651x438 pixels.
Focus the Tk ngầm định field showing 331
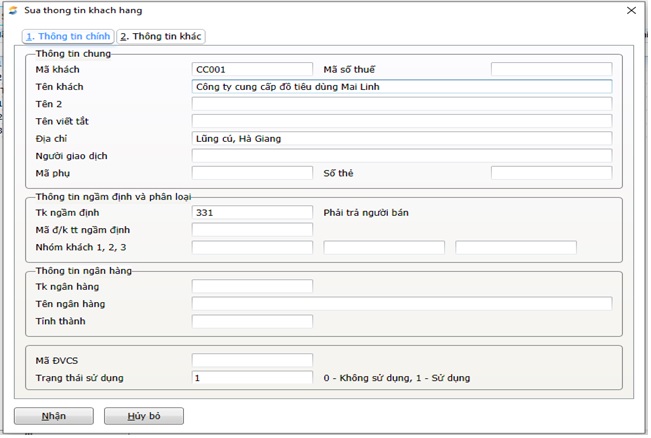click(x=252, y=213)
